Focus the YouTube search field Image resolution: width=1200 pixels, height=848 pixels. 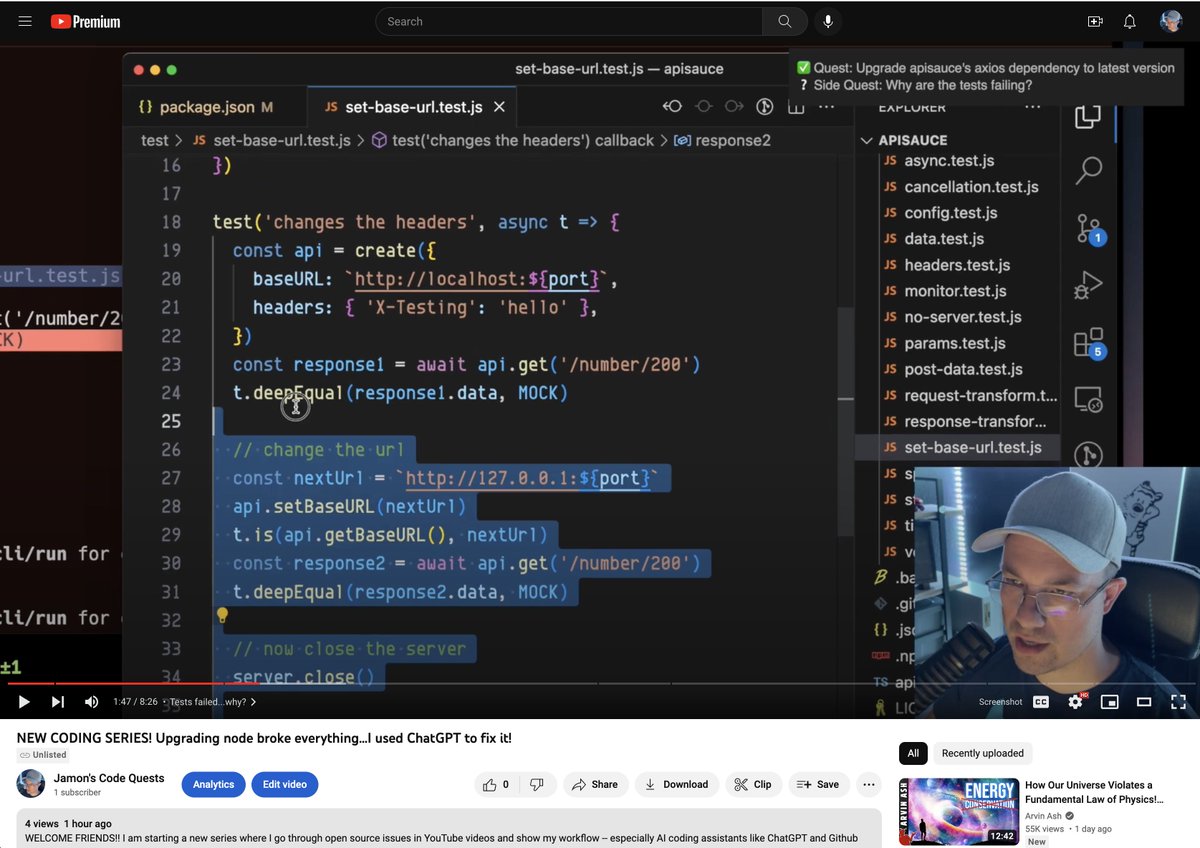(x=569, y=21)
